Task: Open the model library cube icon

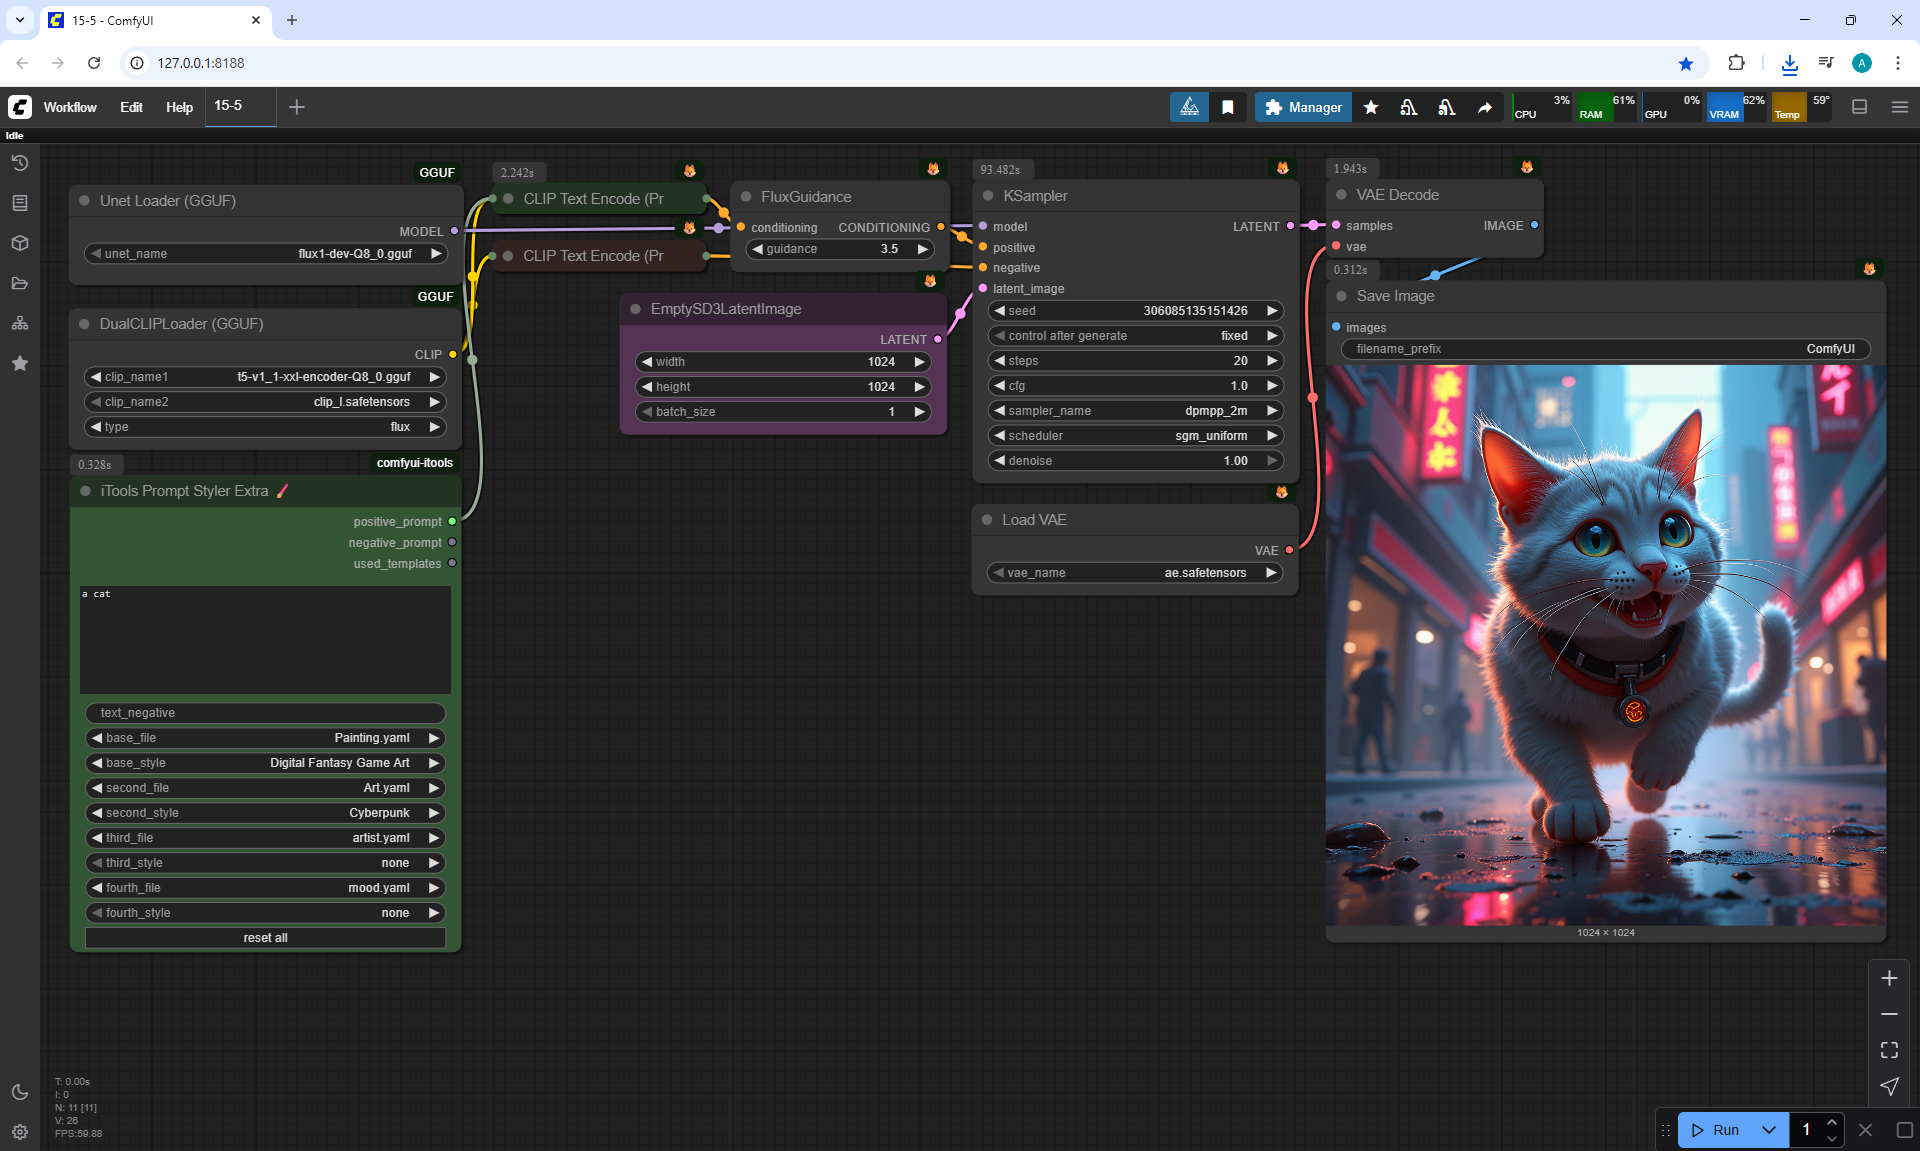Action: tap(19, 243)
